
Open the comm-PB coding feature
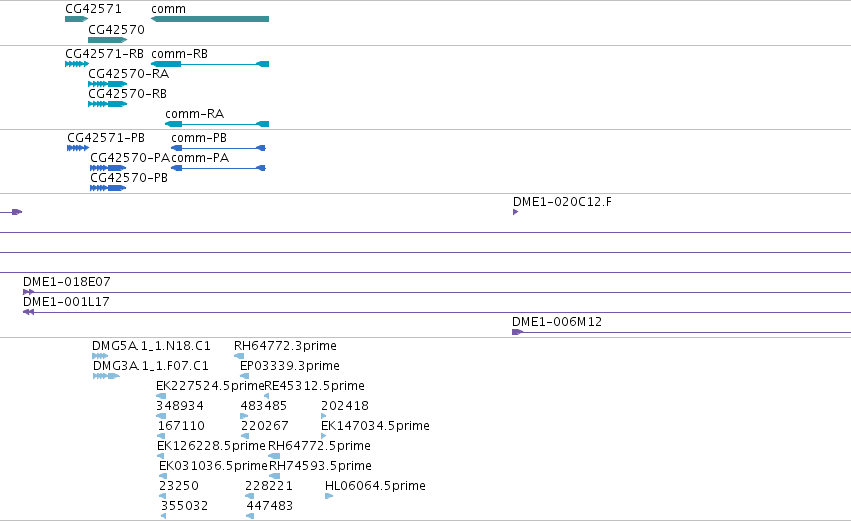(x=218, y=148)
